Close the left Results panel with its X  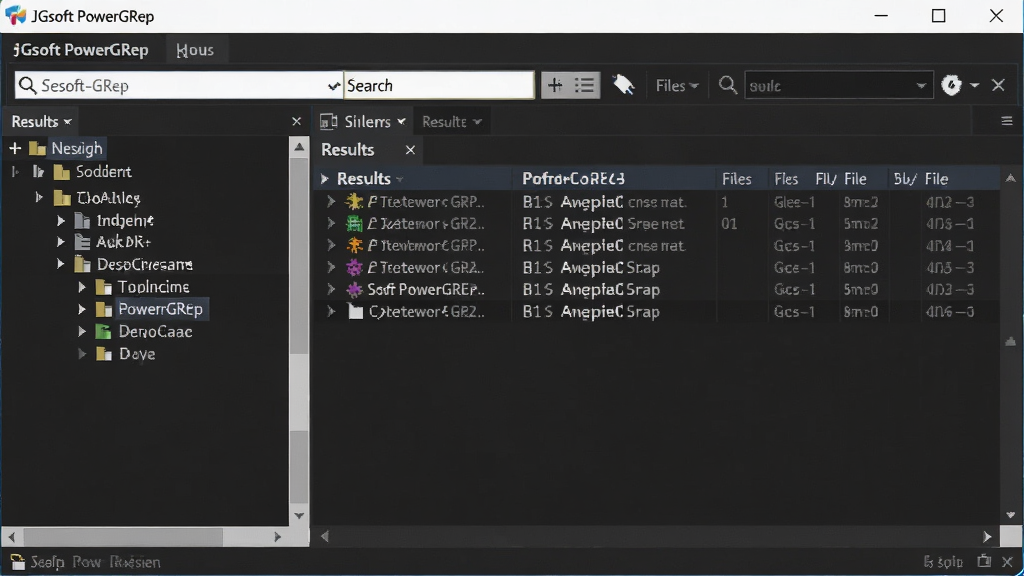296,121
